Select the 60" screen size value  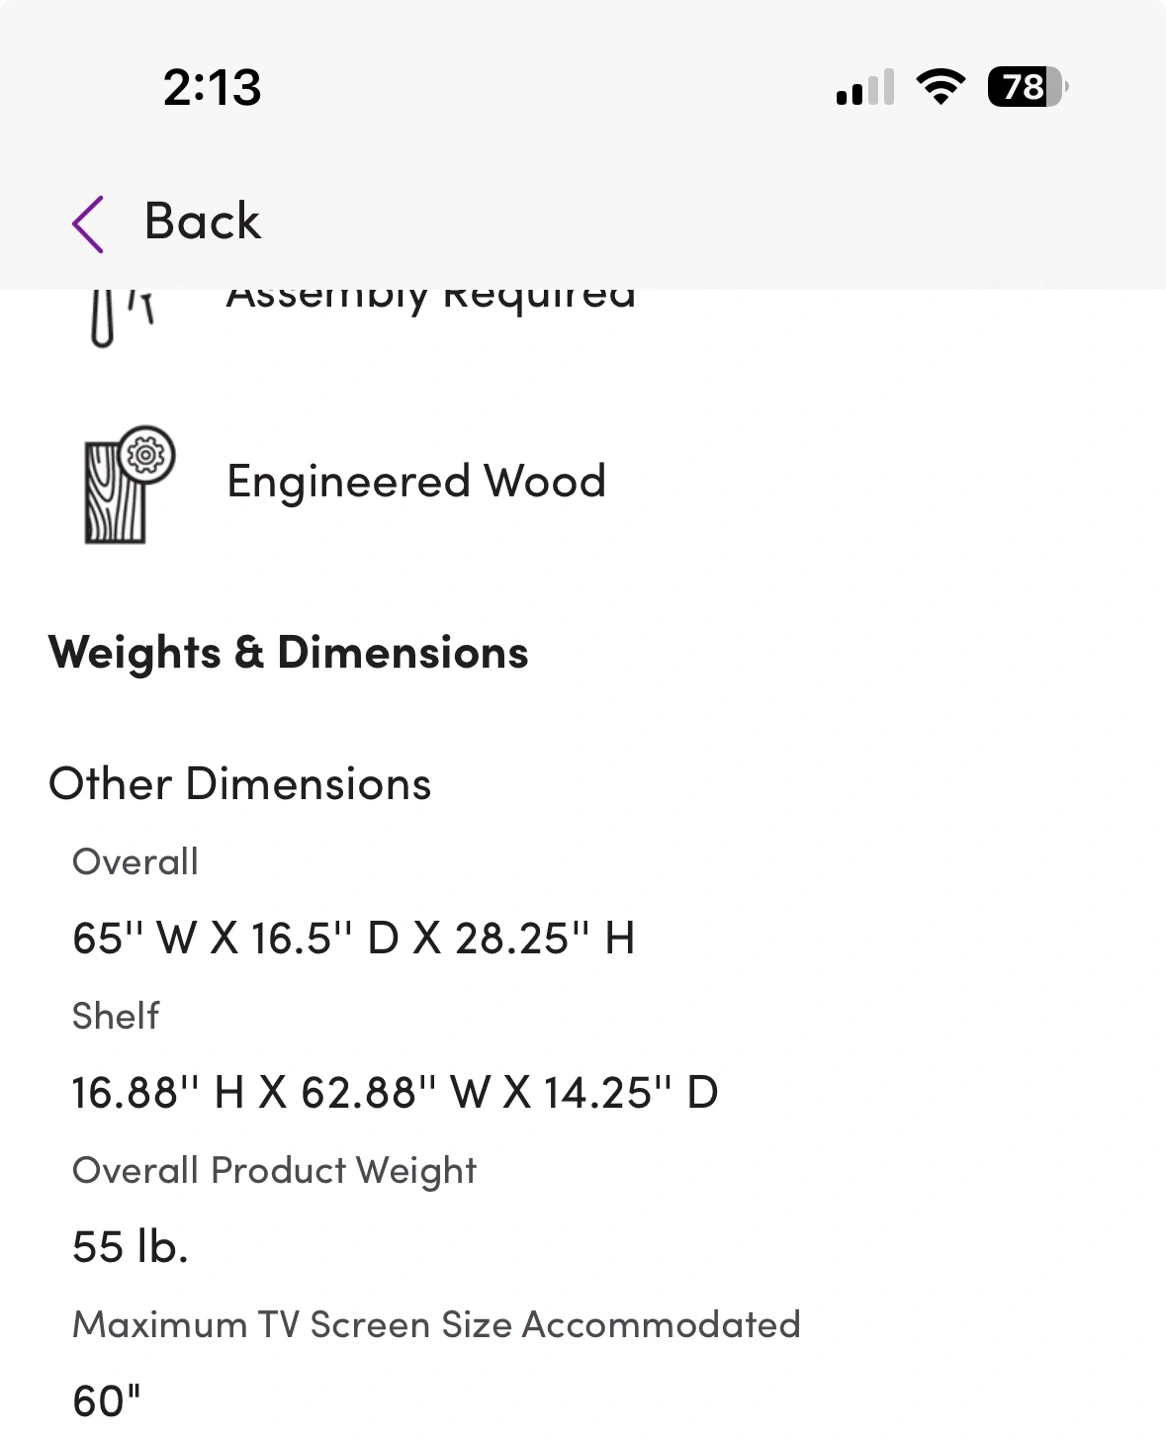[106, 1401]
